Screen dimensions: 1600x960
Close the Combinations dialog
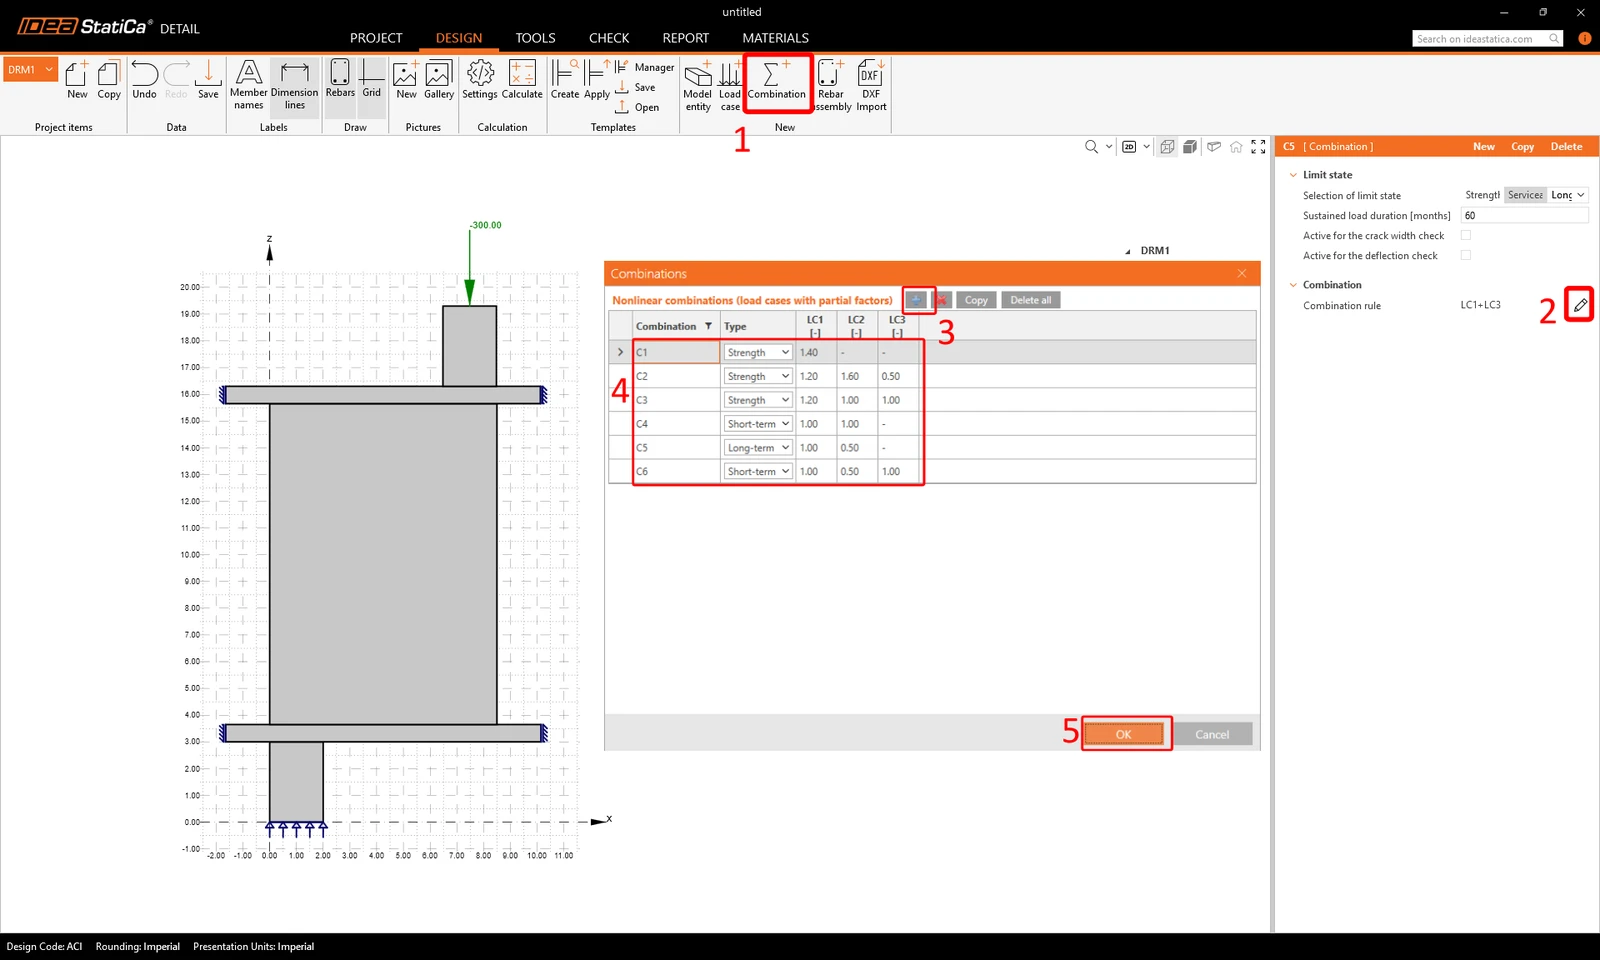pyautogui.click(x=1242, y=273)
